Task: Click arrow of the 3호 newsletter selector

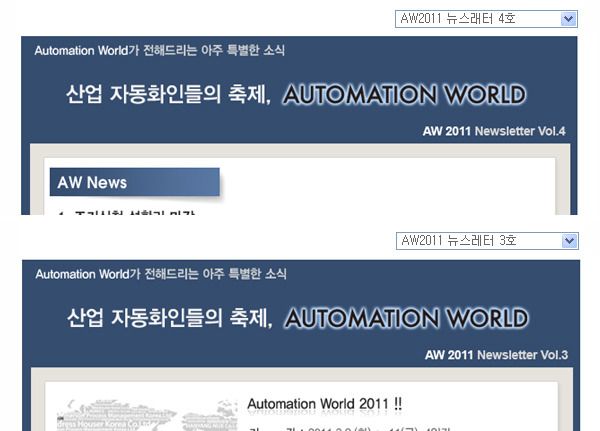Action: [570, 241]
